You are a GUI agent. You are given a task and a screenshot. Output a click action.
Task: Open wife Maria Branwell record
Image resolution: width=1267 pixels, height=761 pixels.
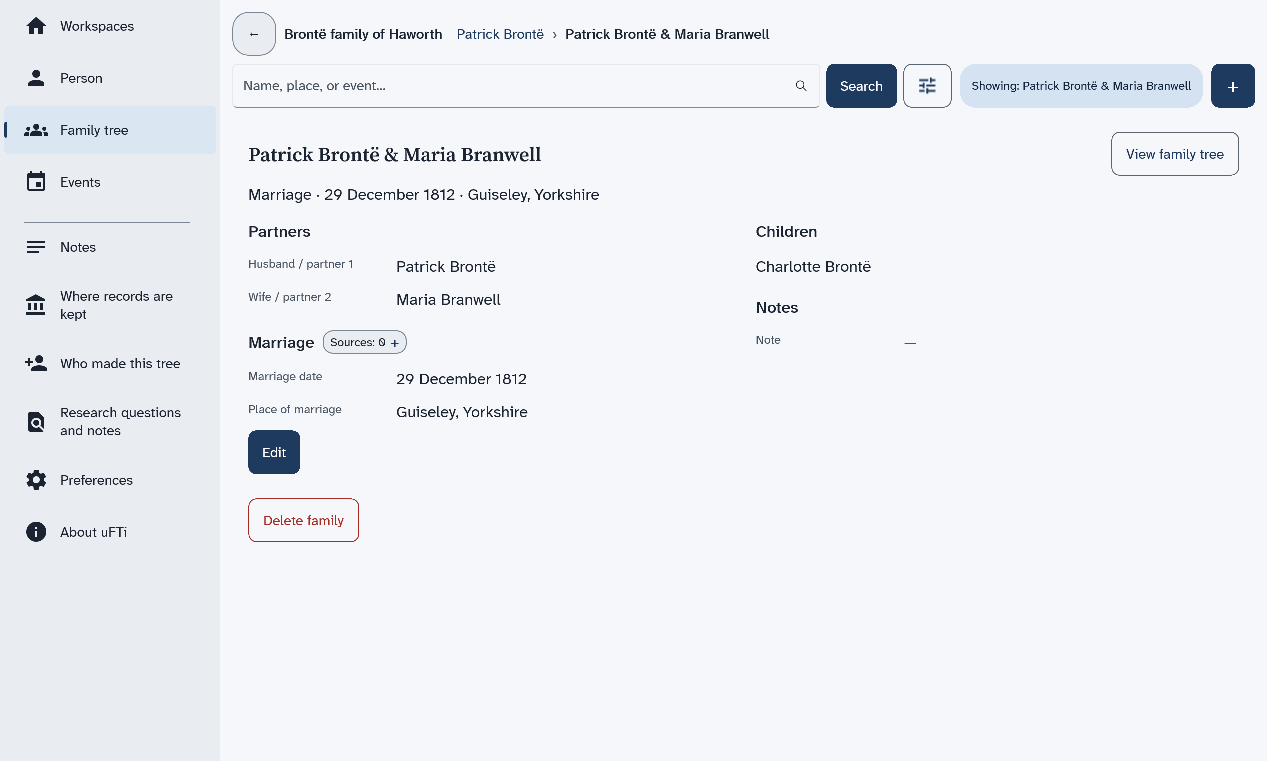pos(448,300)
